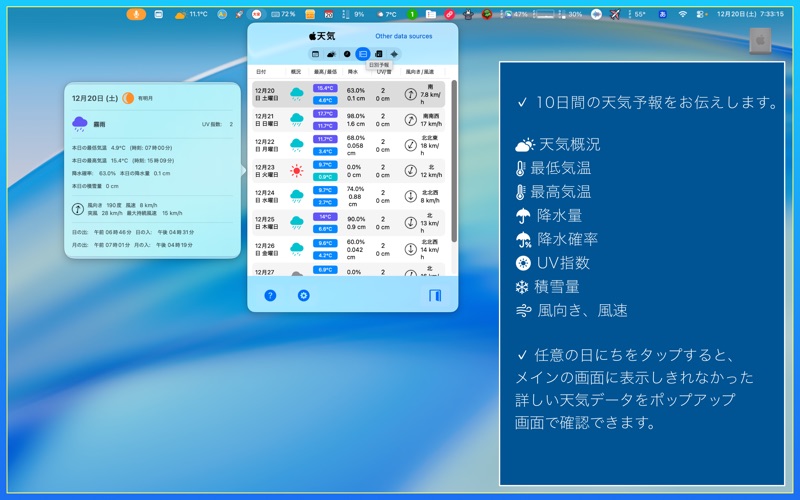800x500 pixels.
Task: Click the wind direction arrow for 12月24日
Action: 410,196
